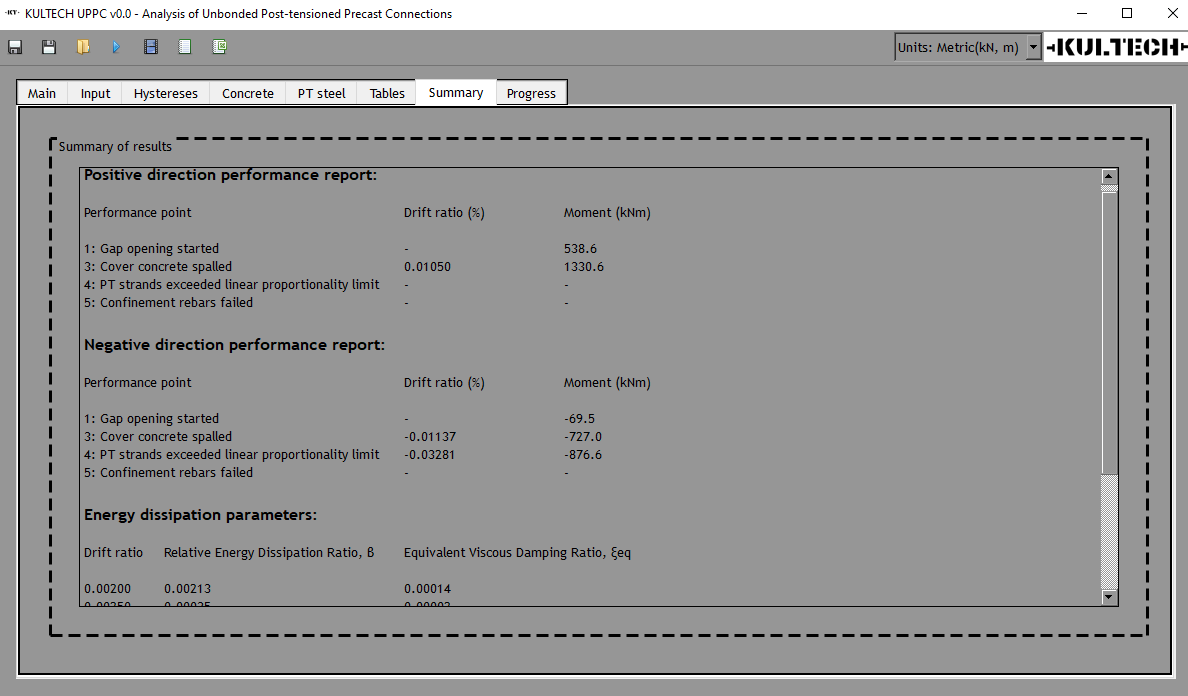The width and height of the screenshot is (1188, 696).
Task: Click the summary scrollbar down arrow
Action: pos(1109,597)
